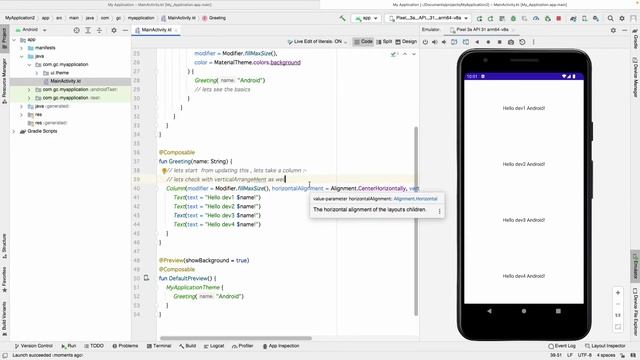Switch the editor to Code view
The image size is (640, 360).
click(363, 42)
